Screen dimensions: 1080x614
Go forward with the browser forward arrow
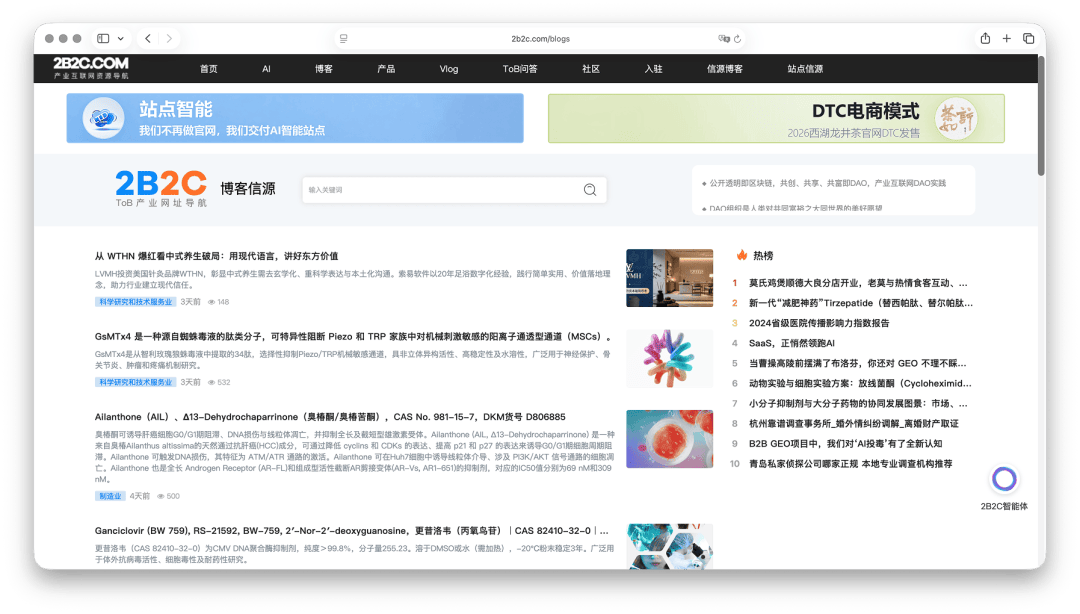pos(169,39)
